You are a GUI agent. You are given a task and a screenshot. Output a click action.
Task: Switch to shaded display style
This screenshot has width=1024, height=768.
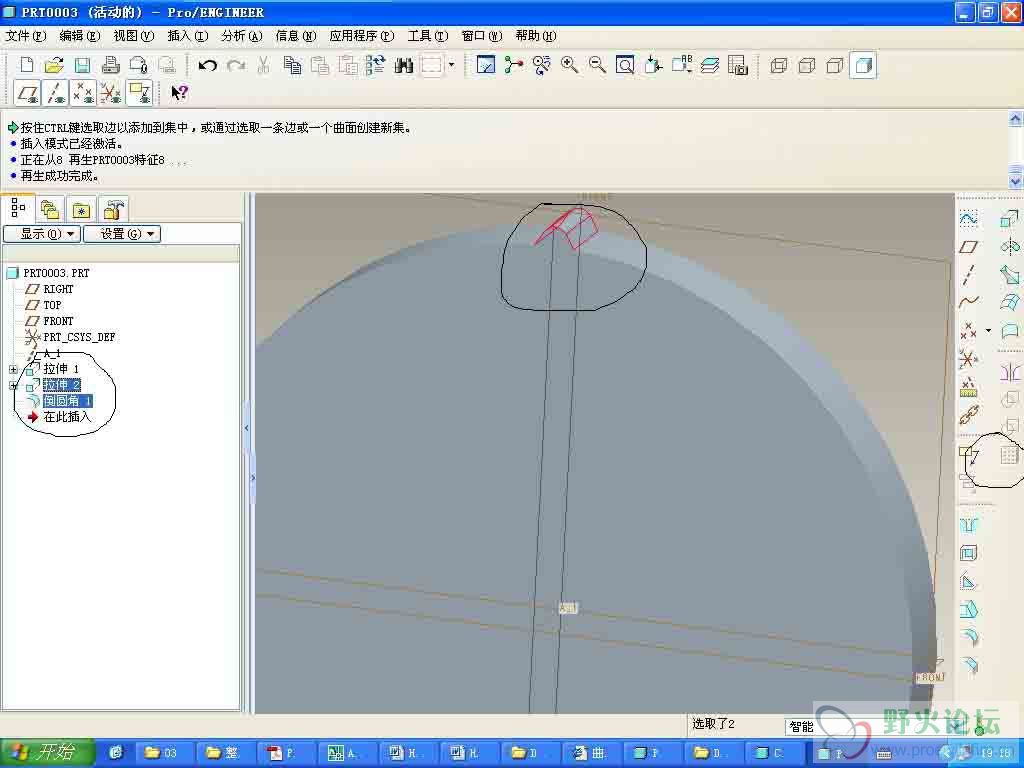coord(863,65)
